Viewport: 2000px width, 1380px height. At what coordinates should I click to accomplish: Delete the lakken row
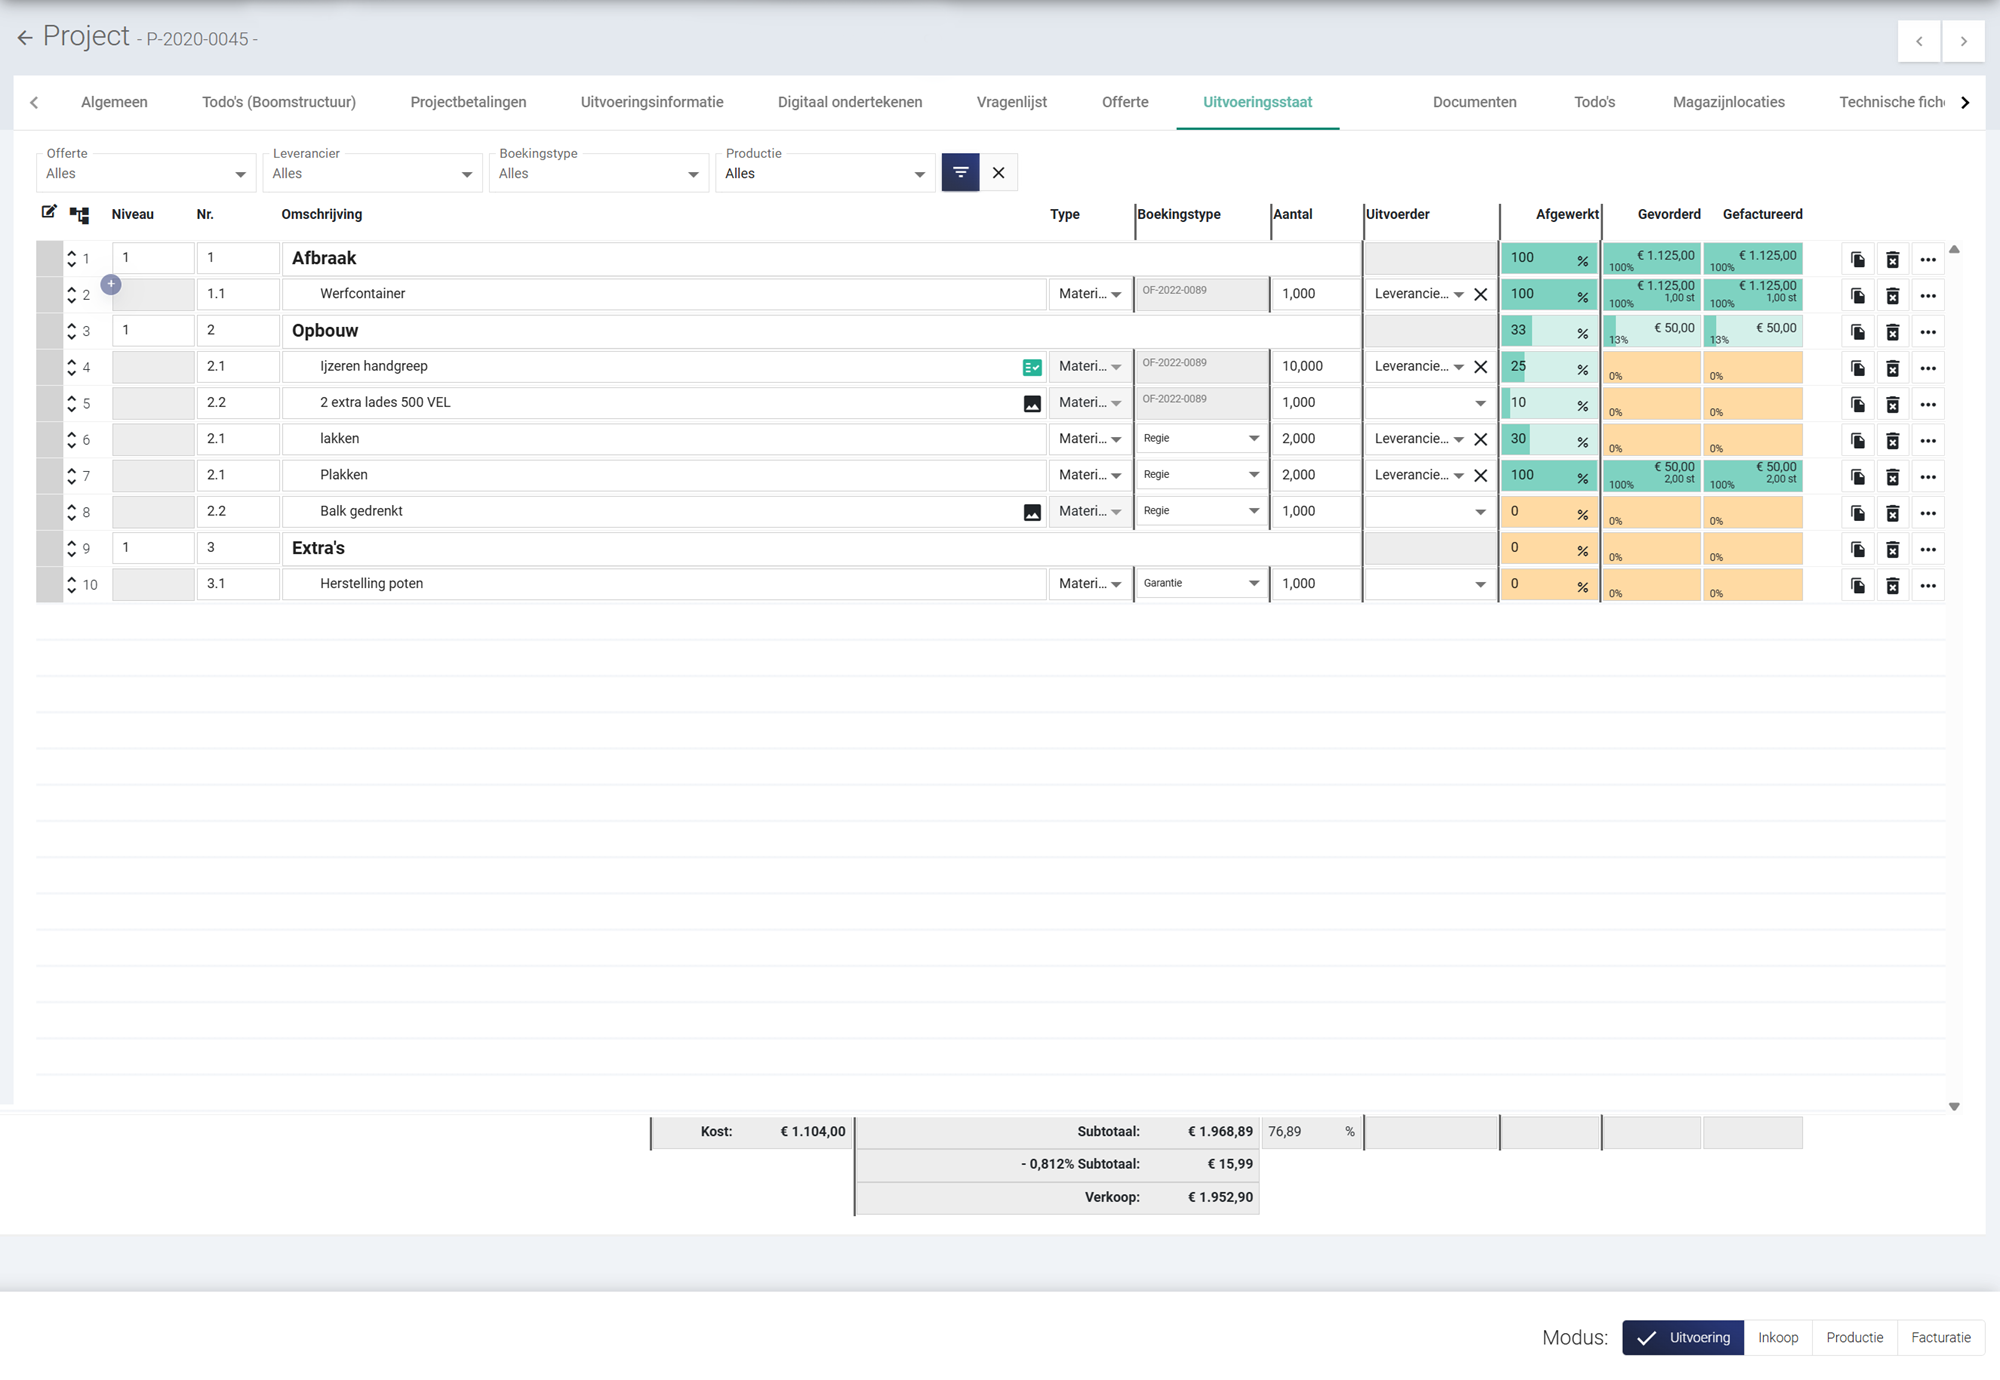[x=1892, y=440]
